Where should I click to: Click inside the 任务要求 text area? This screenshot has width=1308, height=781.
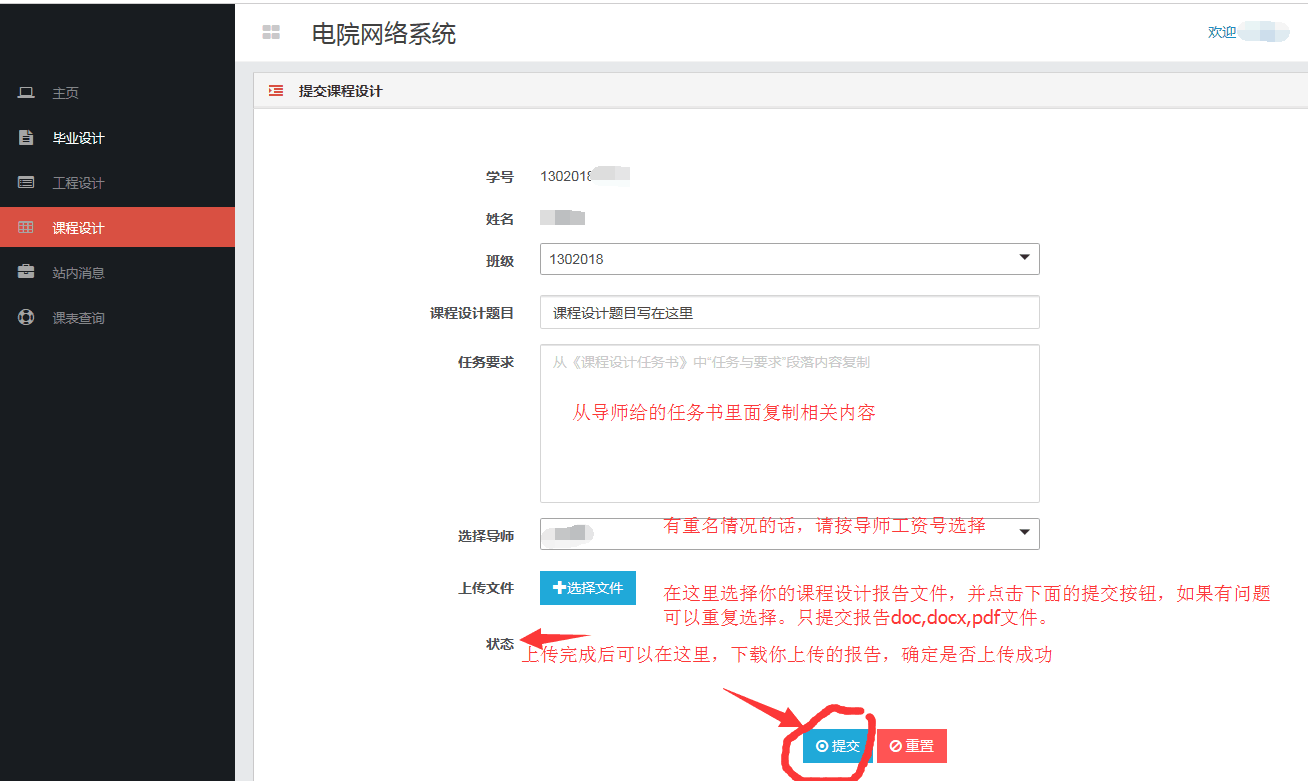click(789, 450)
